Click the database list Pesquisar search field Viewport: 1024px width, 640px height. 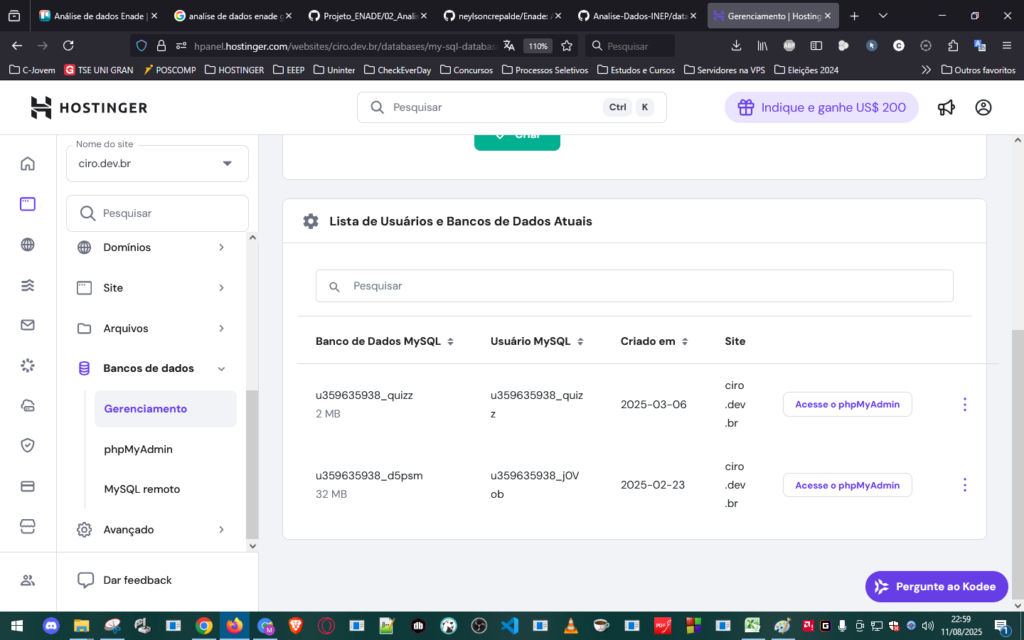[634, 286]
